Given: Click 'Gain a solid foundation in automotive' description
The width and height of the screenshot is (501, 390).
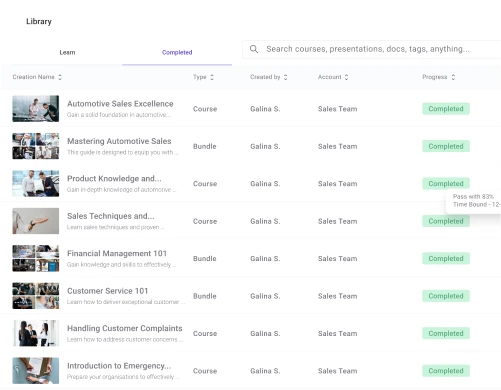Looking at the screenshot, I should pyautogui.click(x=118, y=115).
